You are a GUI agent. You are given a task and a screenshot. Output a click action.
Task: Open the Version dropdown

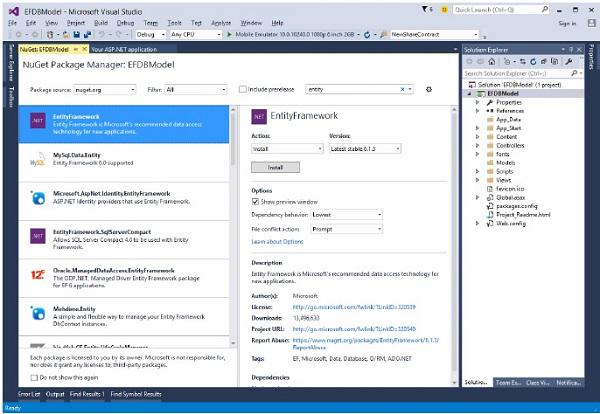tap(365, 149)
